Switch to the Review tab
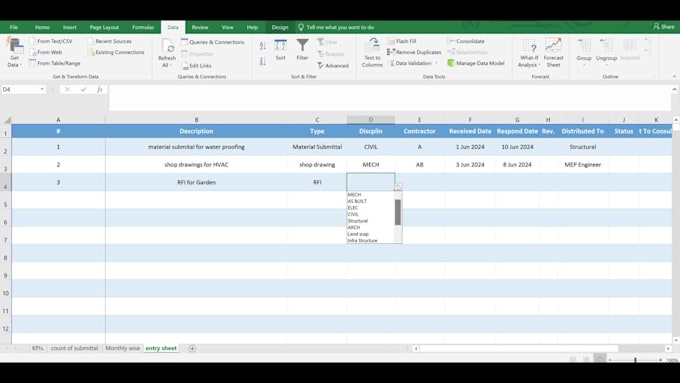The height and width of the screenshot is (383, 680). tap(200, 27)
